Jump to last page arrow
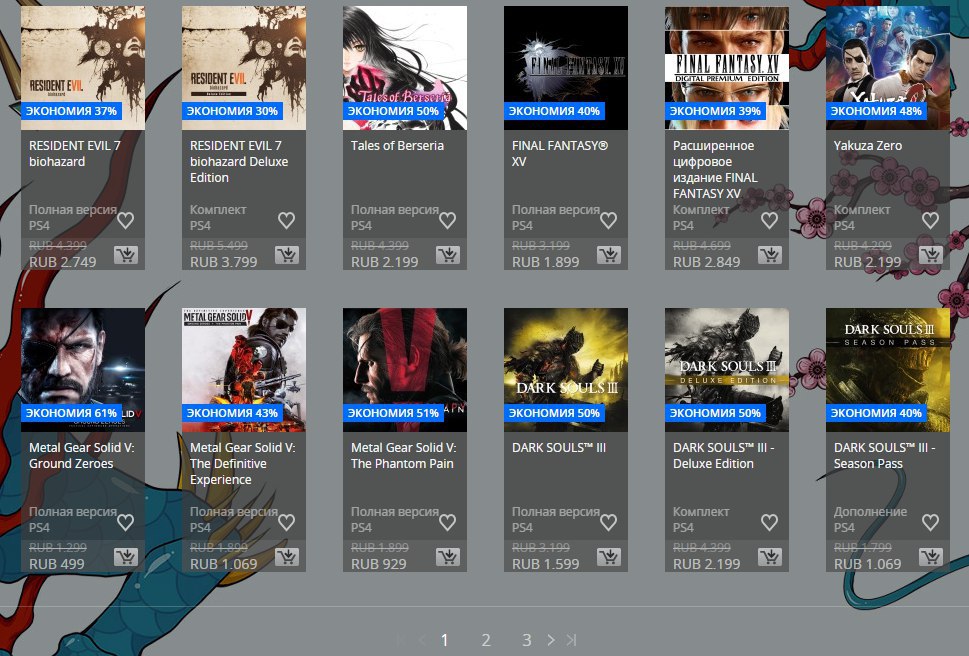The width and height of the screenshot is (969, 656). (x=572, y=640)
